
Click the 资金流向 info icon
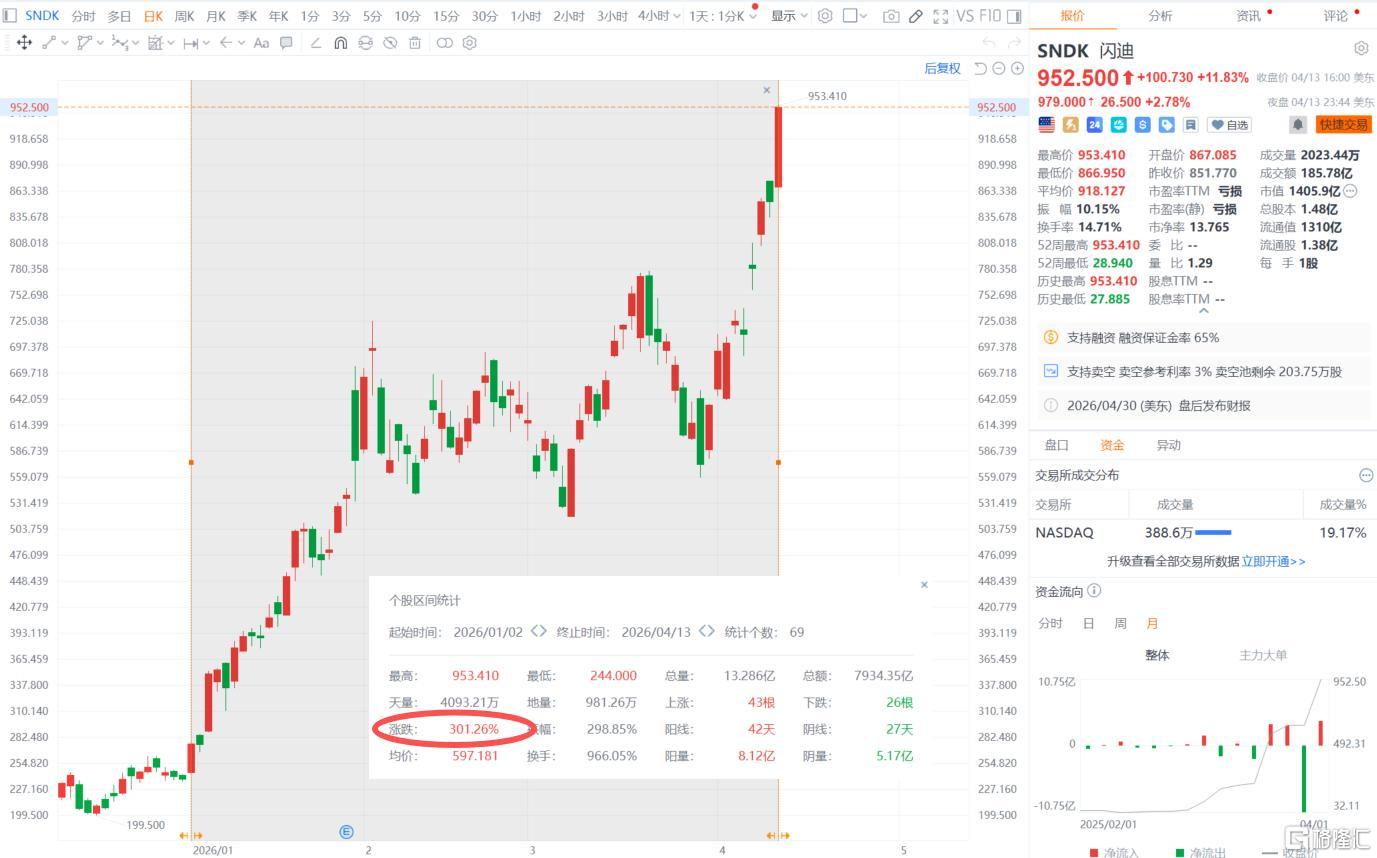point(1094,591)
